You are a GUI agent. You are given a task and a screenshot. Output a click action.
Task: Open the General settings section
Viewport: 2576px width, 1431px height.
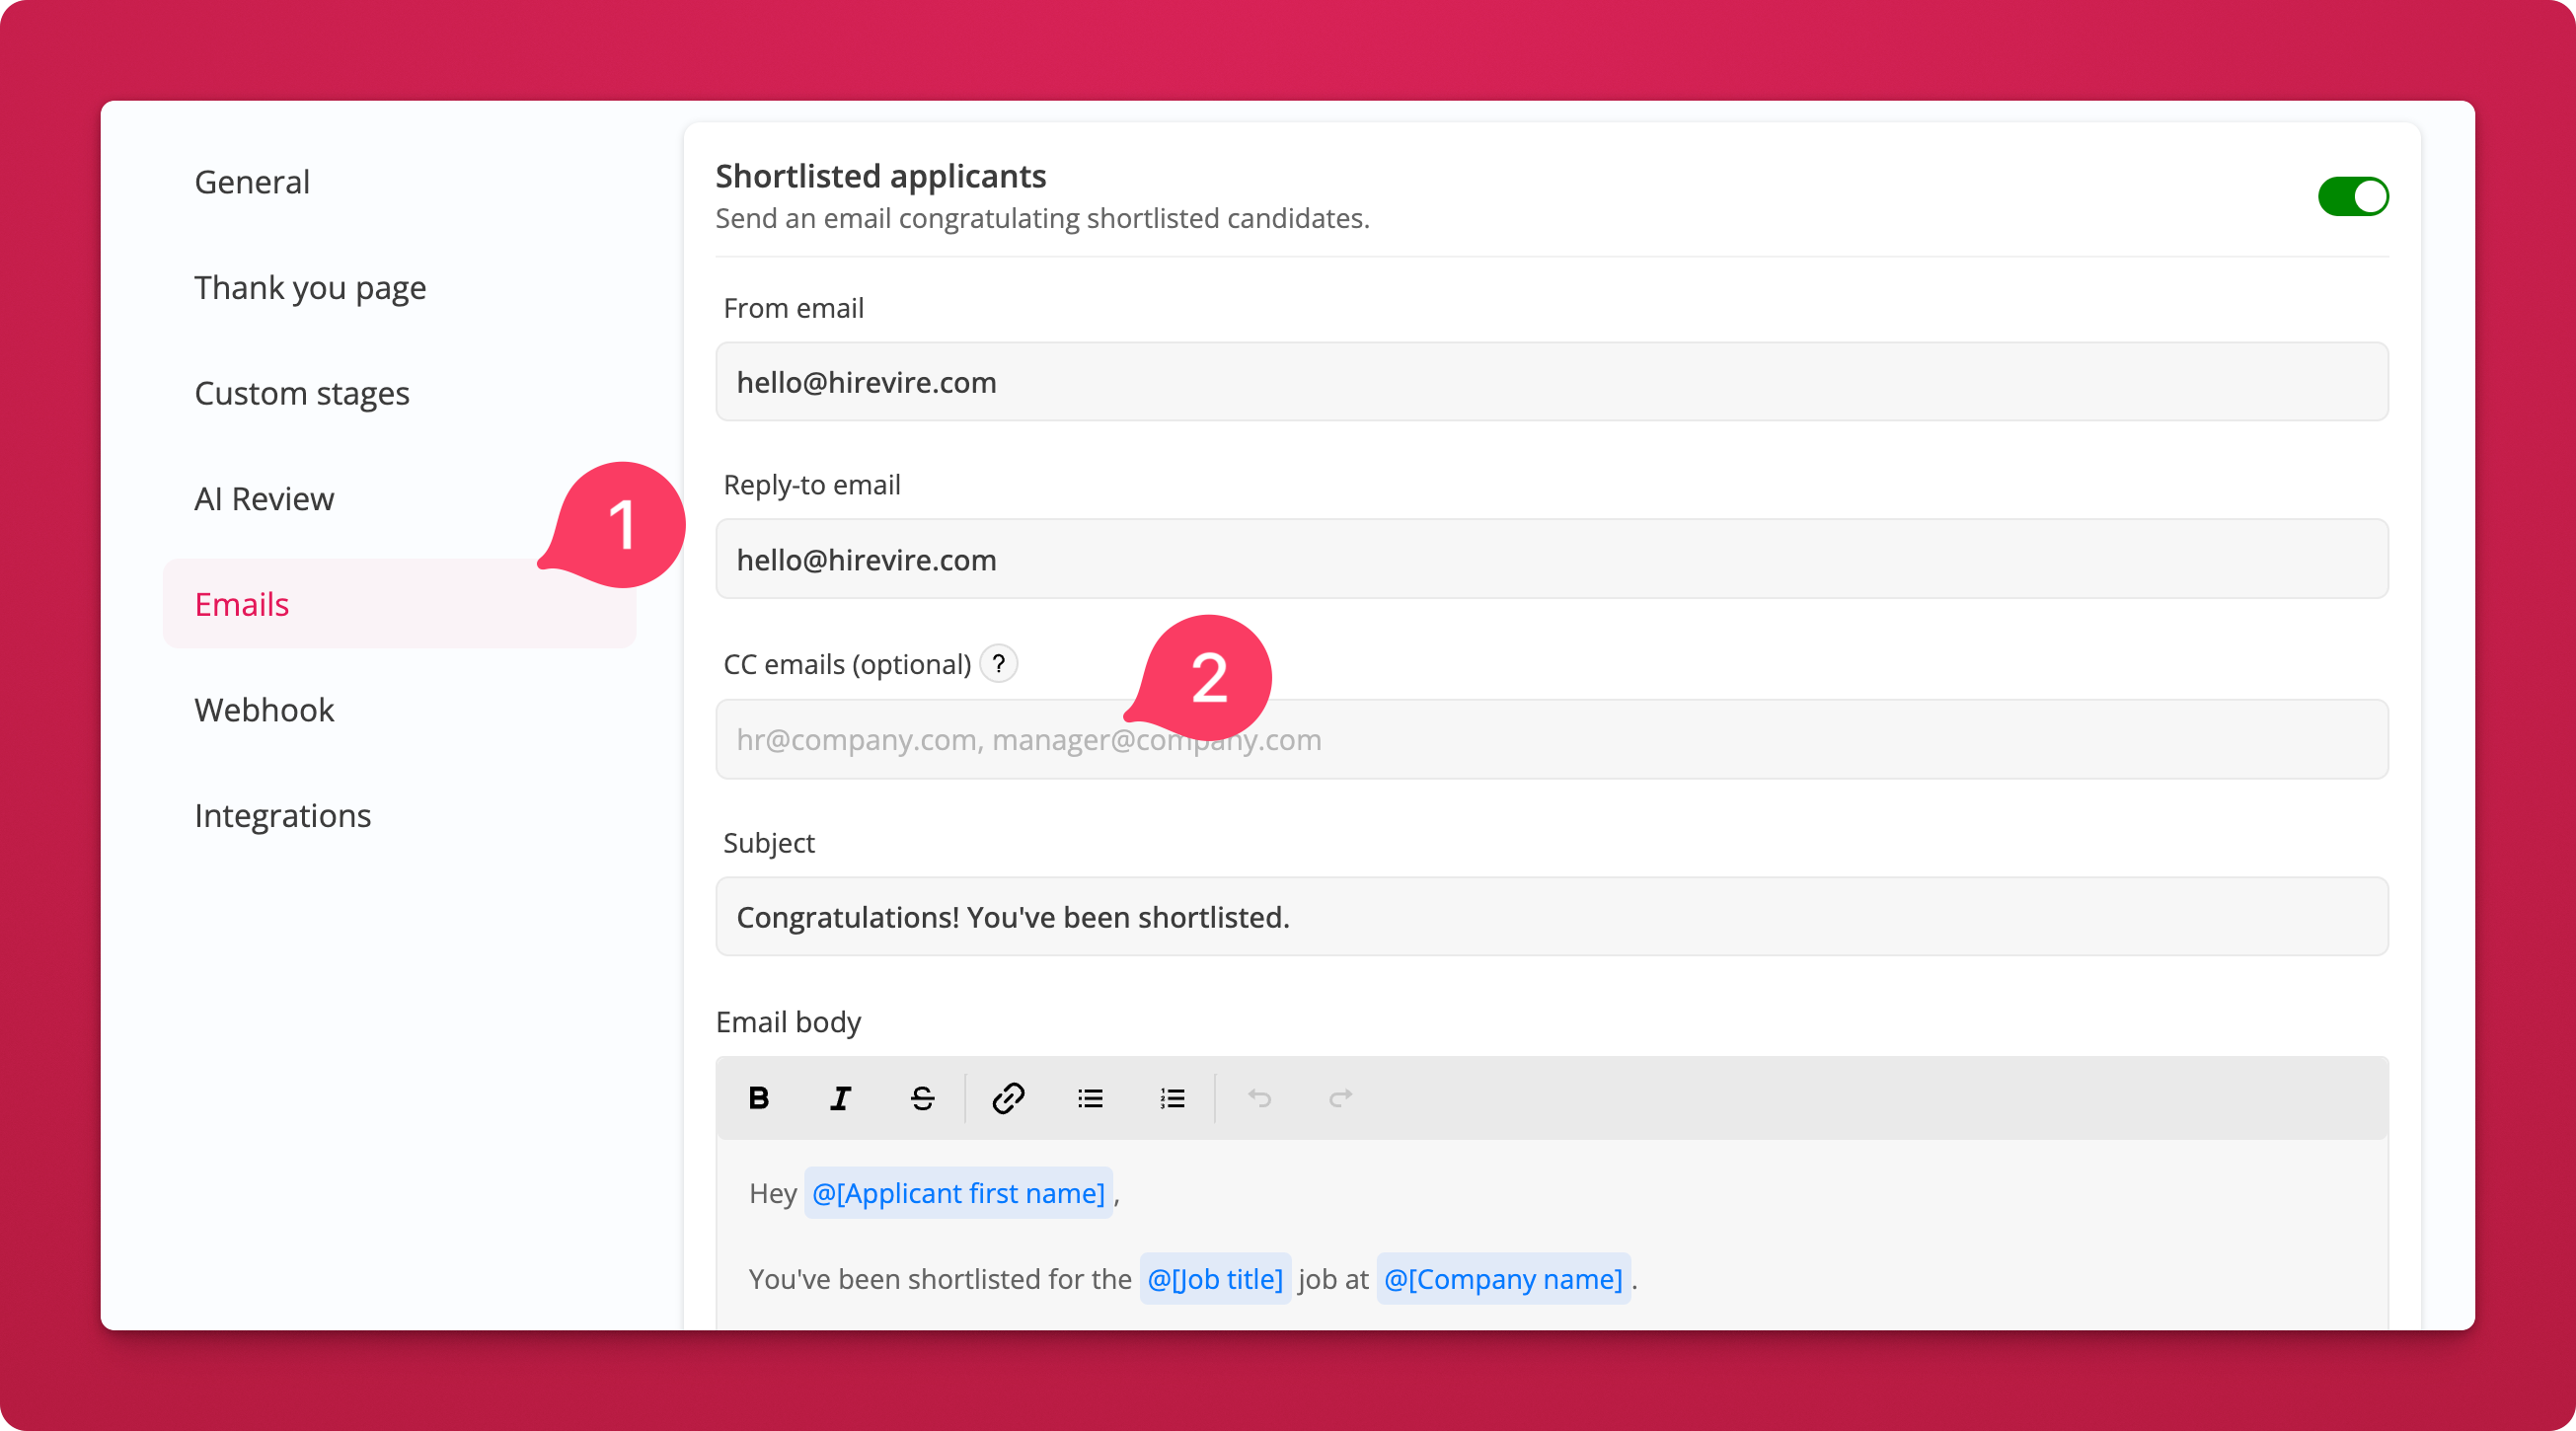(252, 182)
